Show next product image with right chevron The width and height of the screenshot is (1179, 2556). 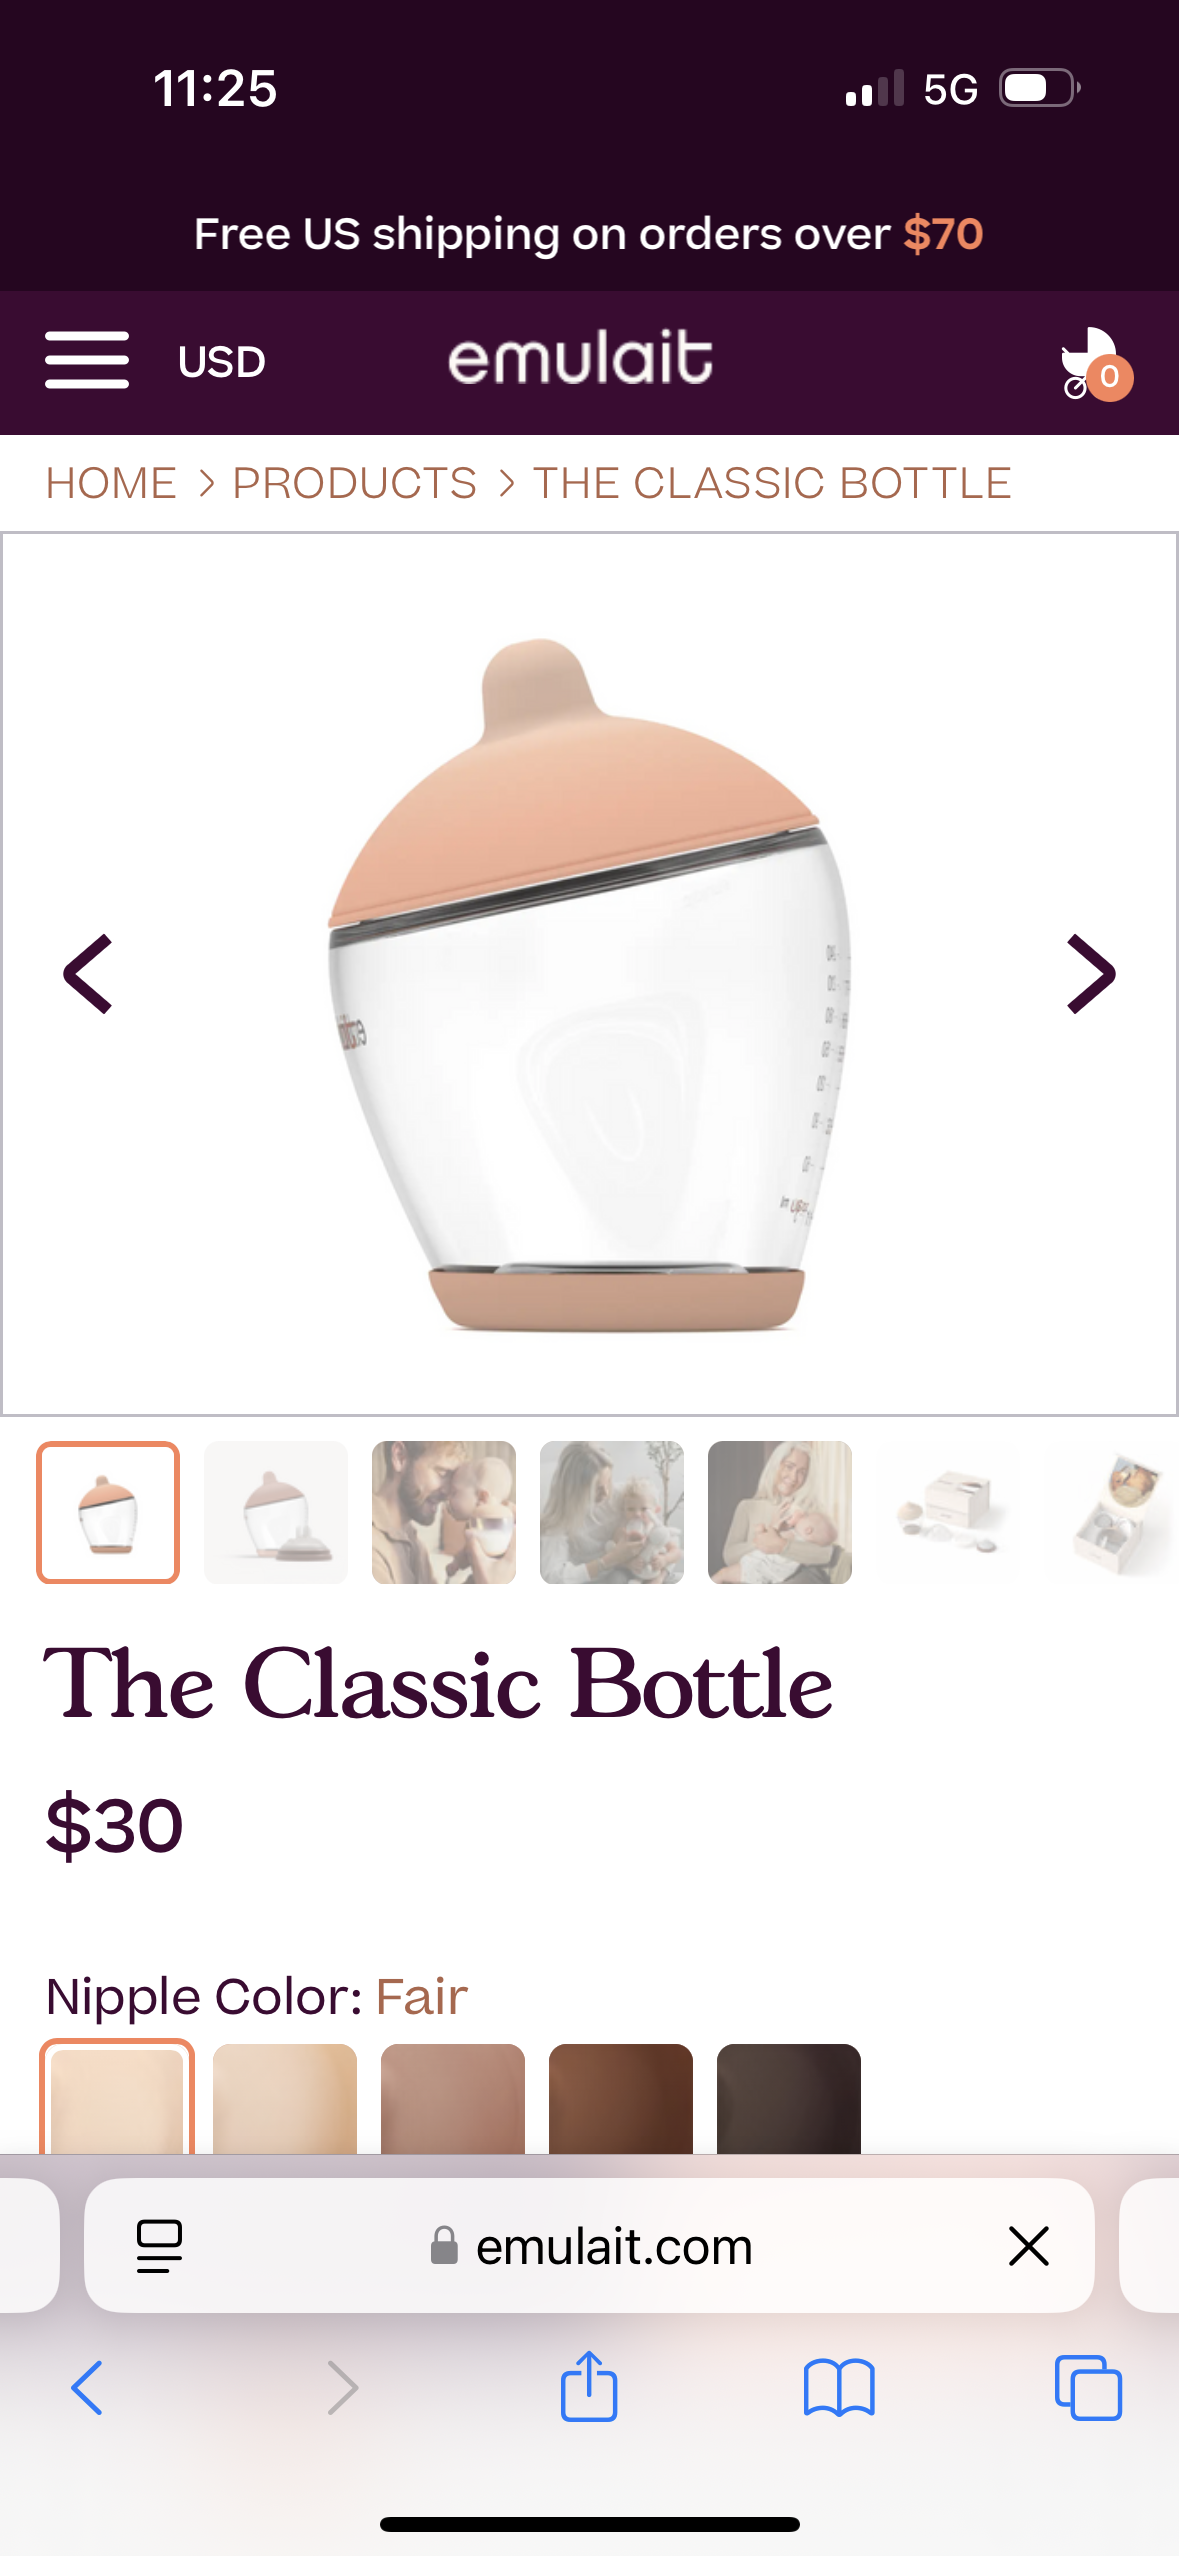pos(1091,974)
